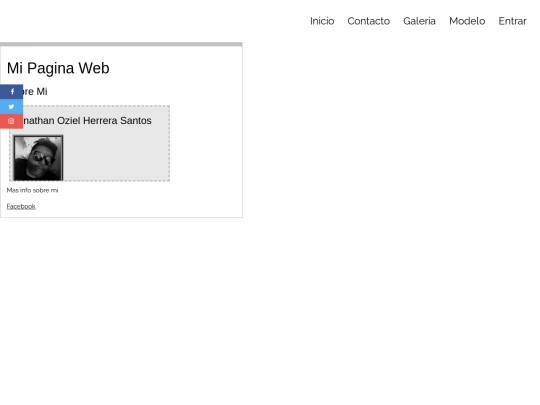Viewport: 540px width, 405px height.
Task: Click the Twitter share icon
Action: point(11,106)
